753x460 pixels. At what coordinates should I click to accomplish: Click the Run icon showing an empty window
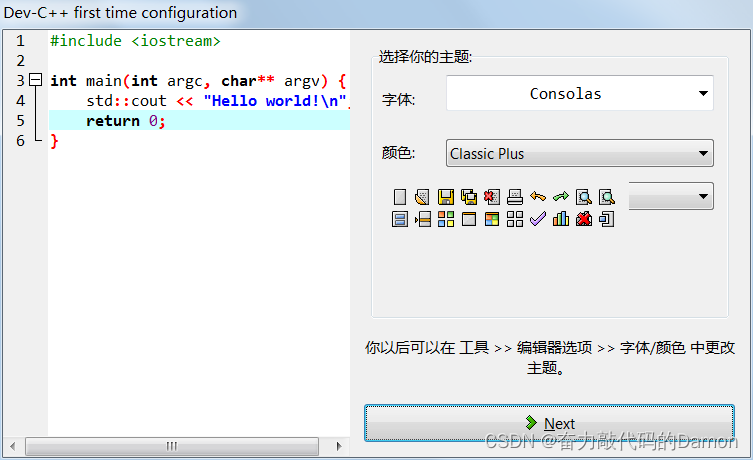(469, 219)
